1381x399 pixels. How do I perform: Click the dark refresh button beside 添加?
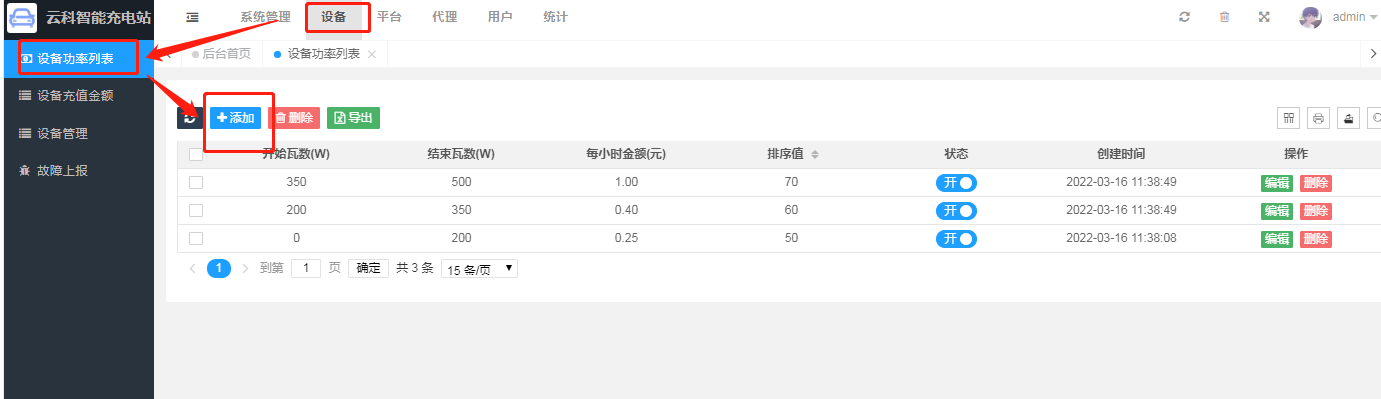190,118
